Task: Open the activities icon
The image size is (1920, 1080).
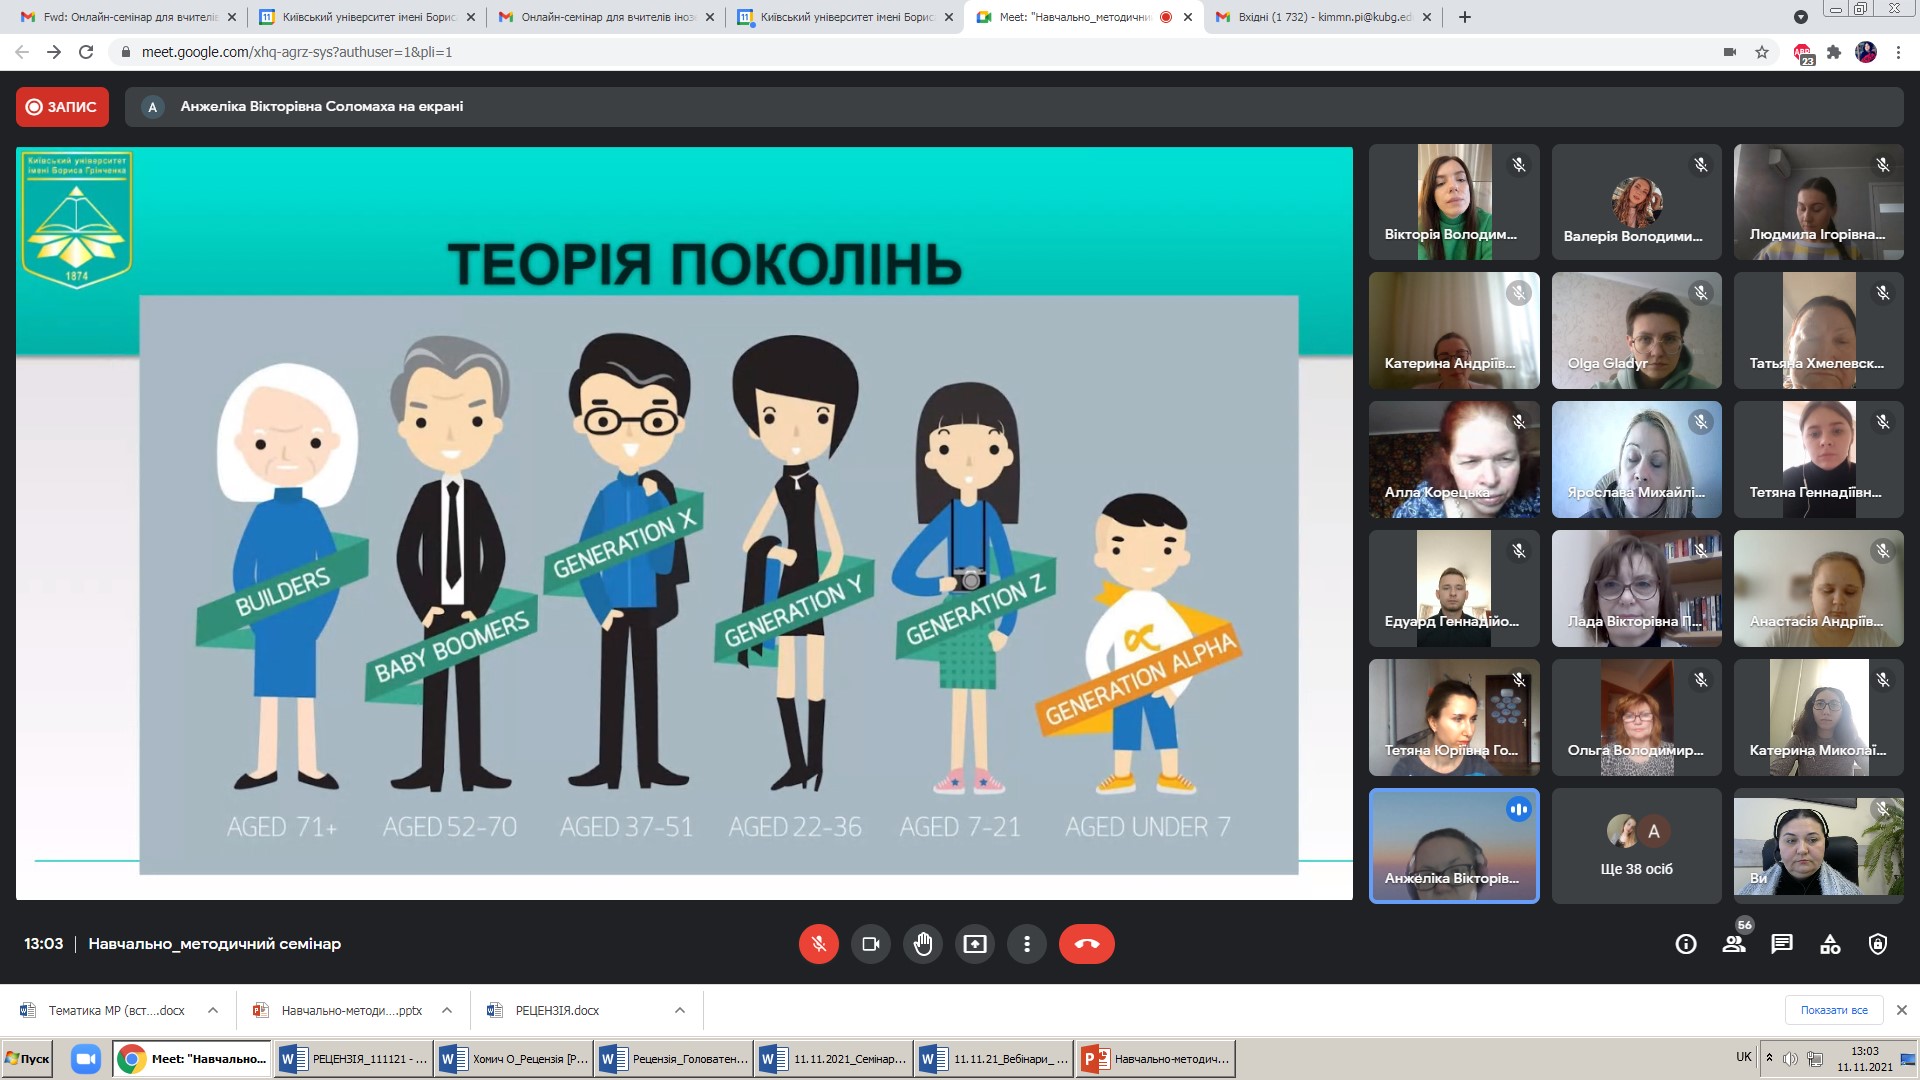Action: (1830, 944)
